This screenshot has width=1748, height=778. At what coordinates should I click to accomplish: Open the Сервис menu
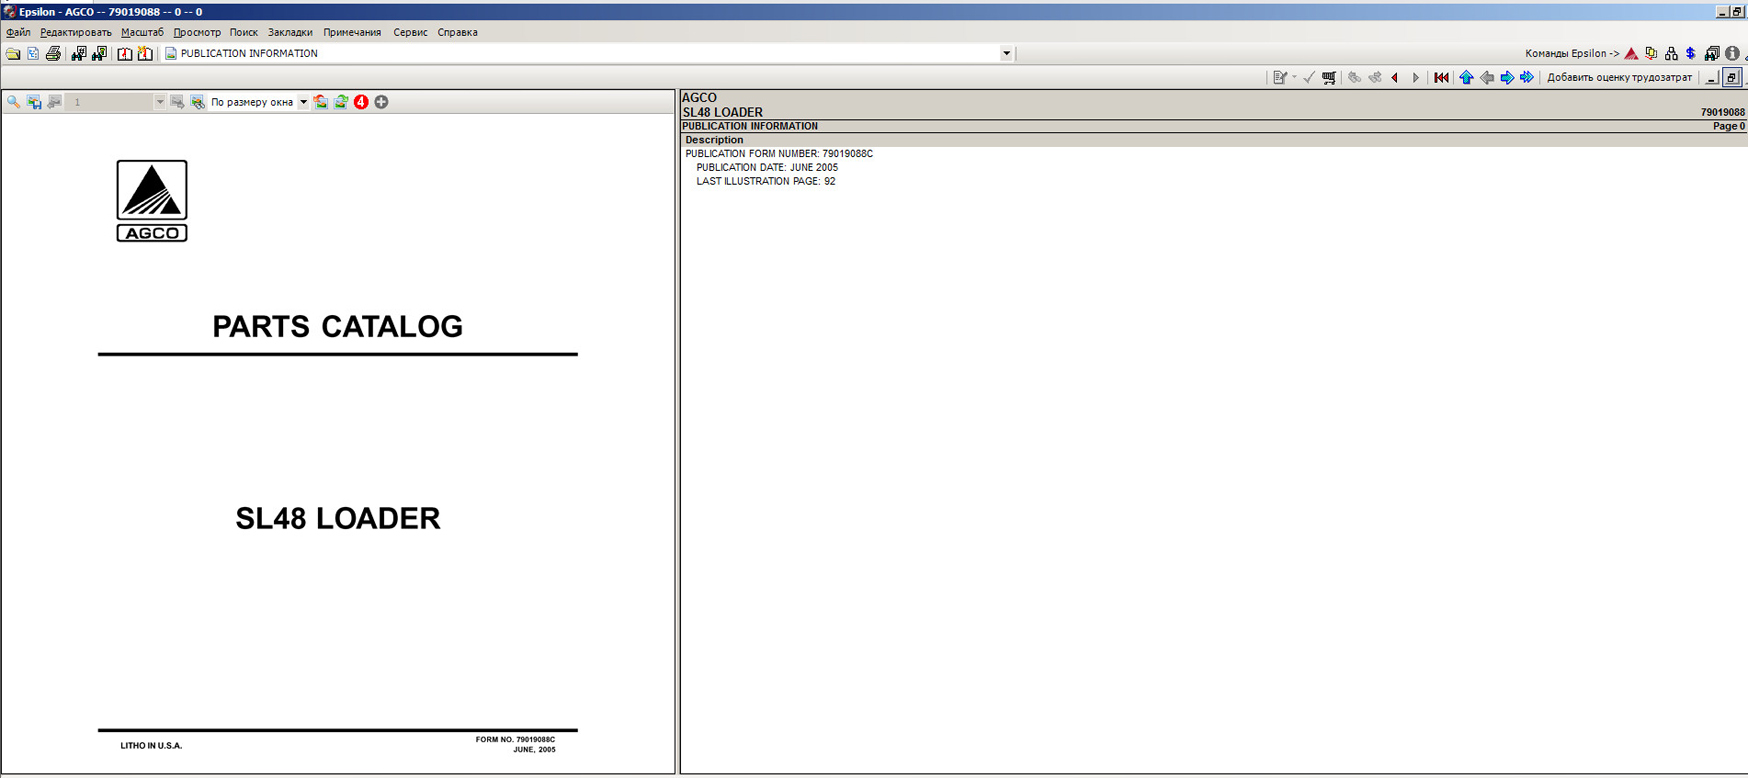pyautogui.click(x=410, y=32)
